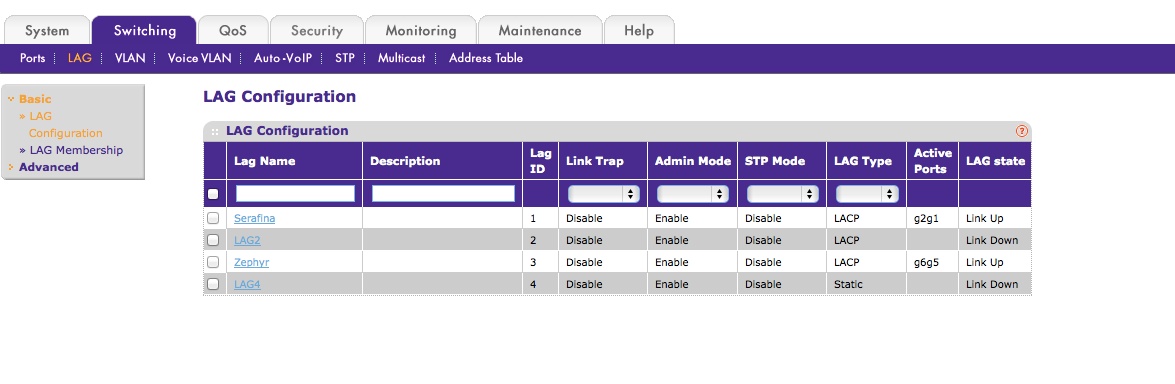
Task: Open the STP Mode dropdown
Action: [x=782, y=194]
